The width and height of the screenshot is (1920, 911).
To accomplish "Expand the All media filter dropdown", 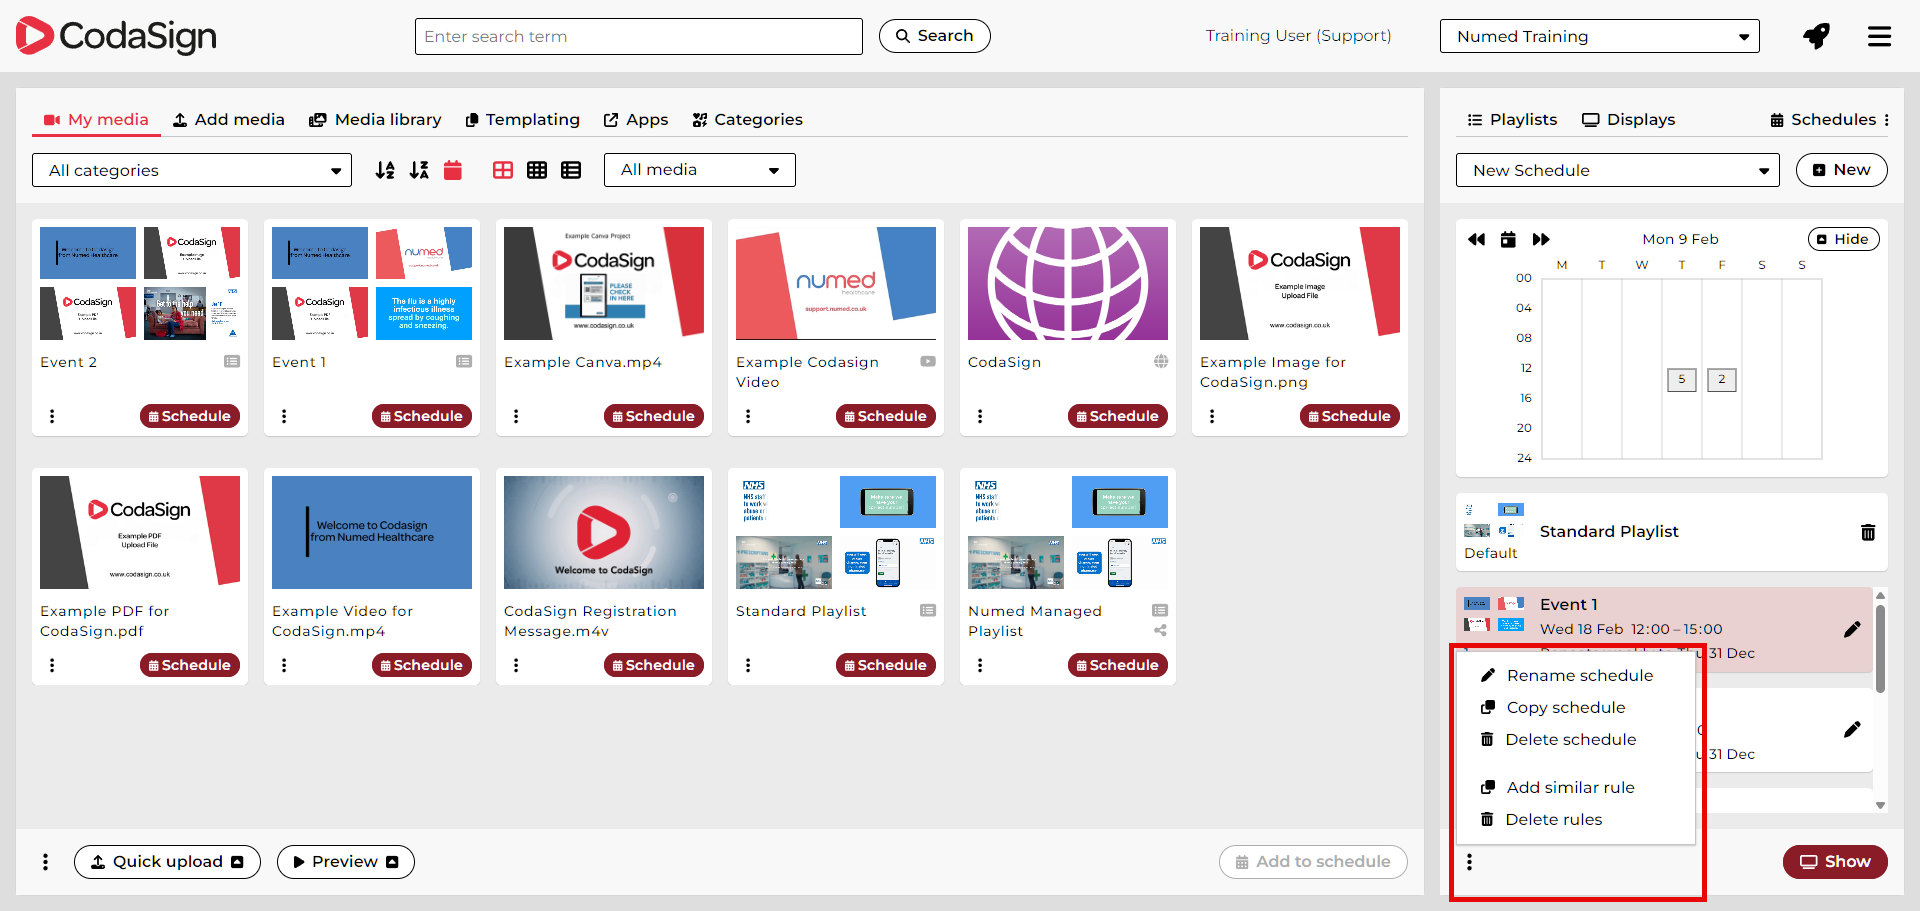I will point(699,170).
